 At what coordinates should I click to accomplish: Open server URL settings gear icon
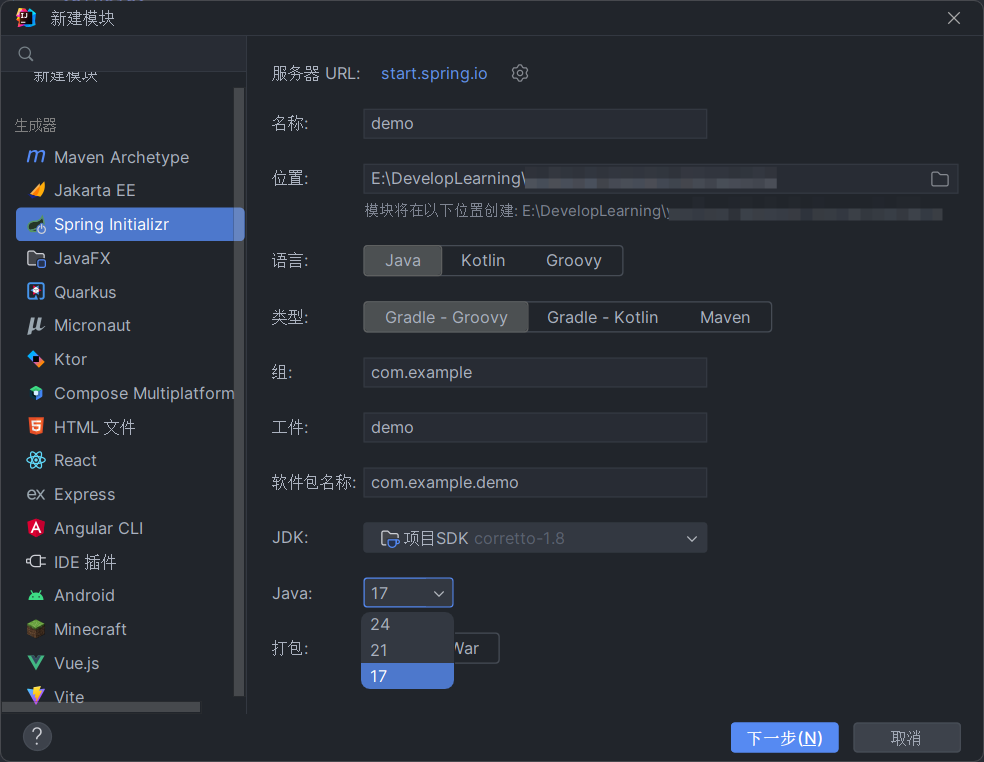519,73
